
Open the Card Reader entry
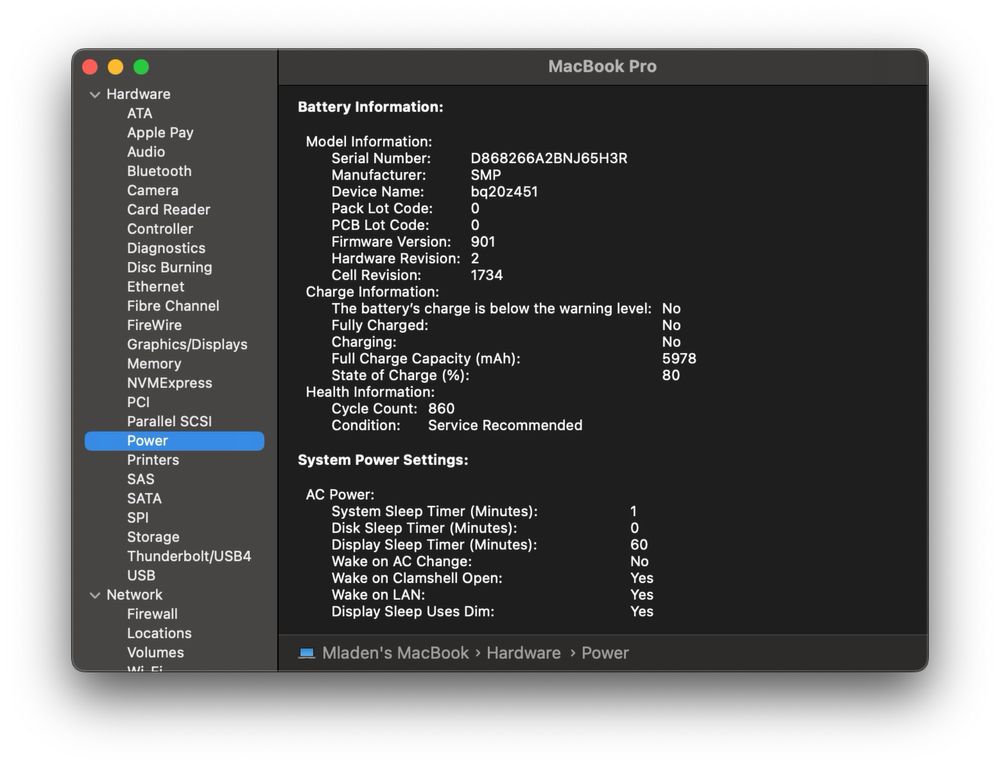coord(168,209)
